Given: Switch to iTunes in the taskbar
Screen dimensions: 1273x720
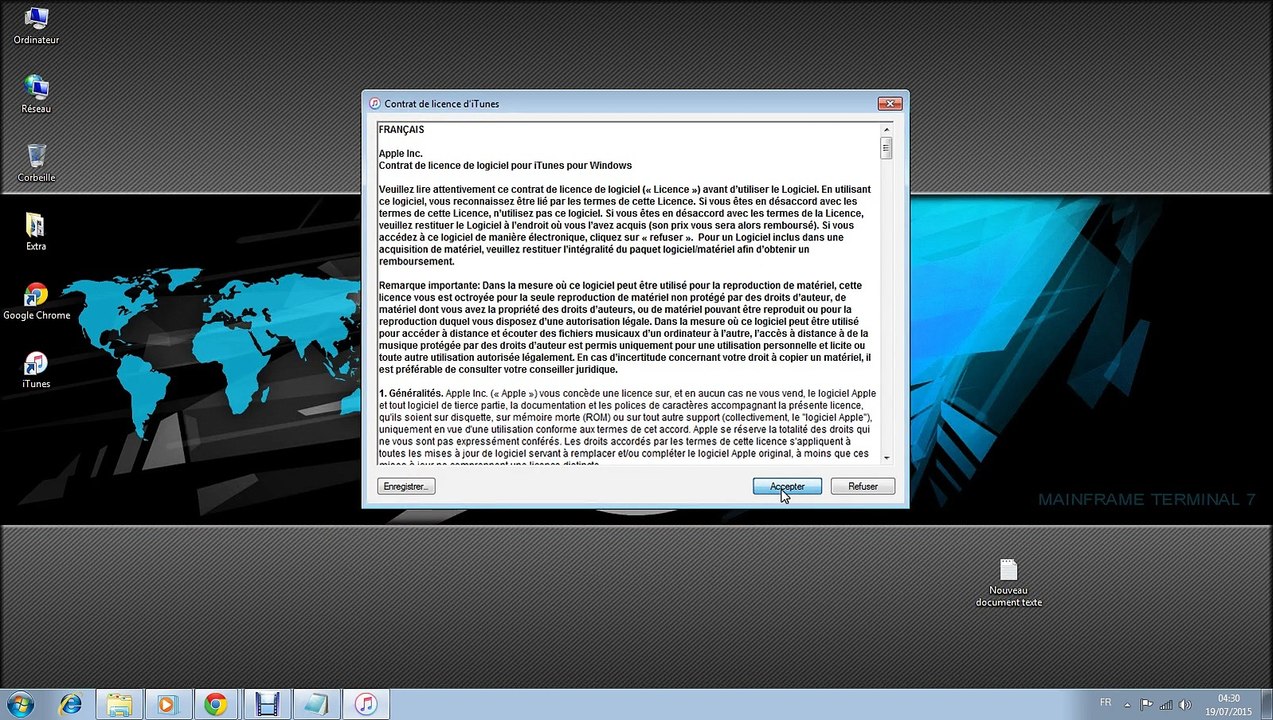Looking at the screenshot, I should 365,704.
